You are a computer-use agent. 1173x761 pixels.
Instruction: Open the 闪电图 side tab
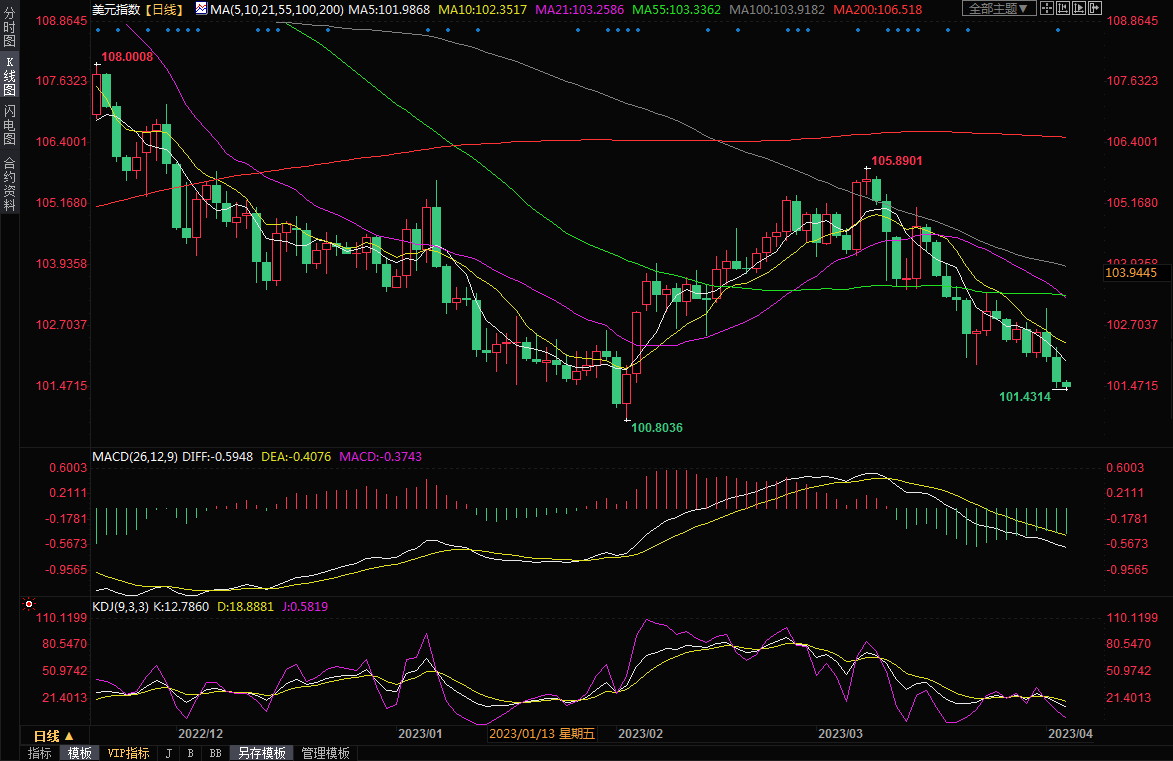9,124
